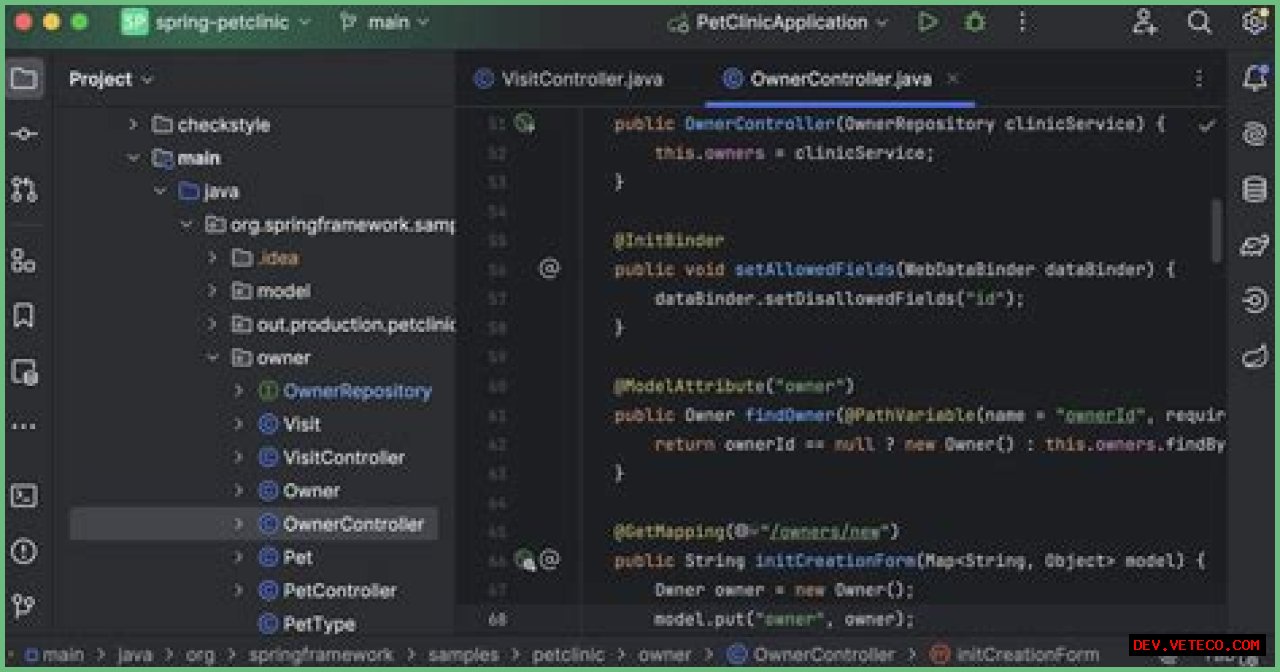Expand the out.production.petclinic folder
Image resolution: width=1280 pixels, height=672 pixels.
tap(212, 325)
